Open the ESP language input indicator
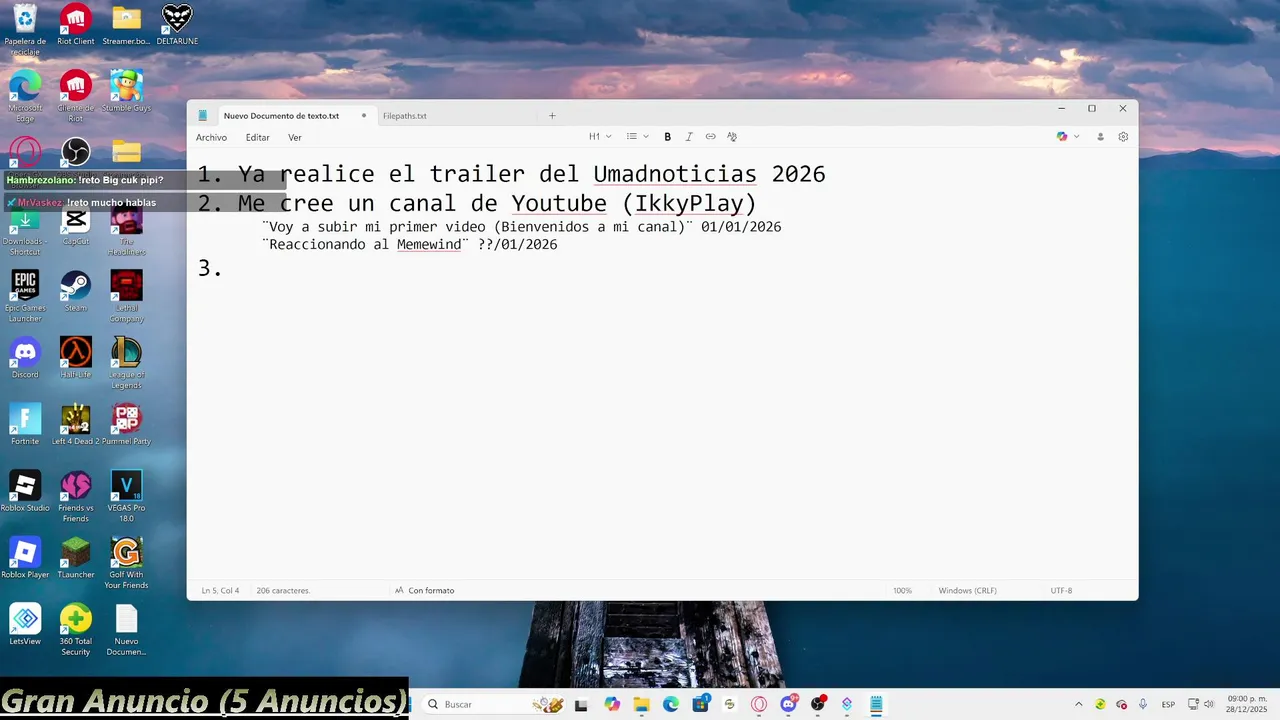Viewport: 1280px width, 720px height. tap(1168, 704)
